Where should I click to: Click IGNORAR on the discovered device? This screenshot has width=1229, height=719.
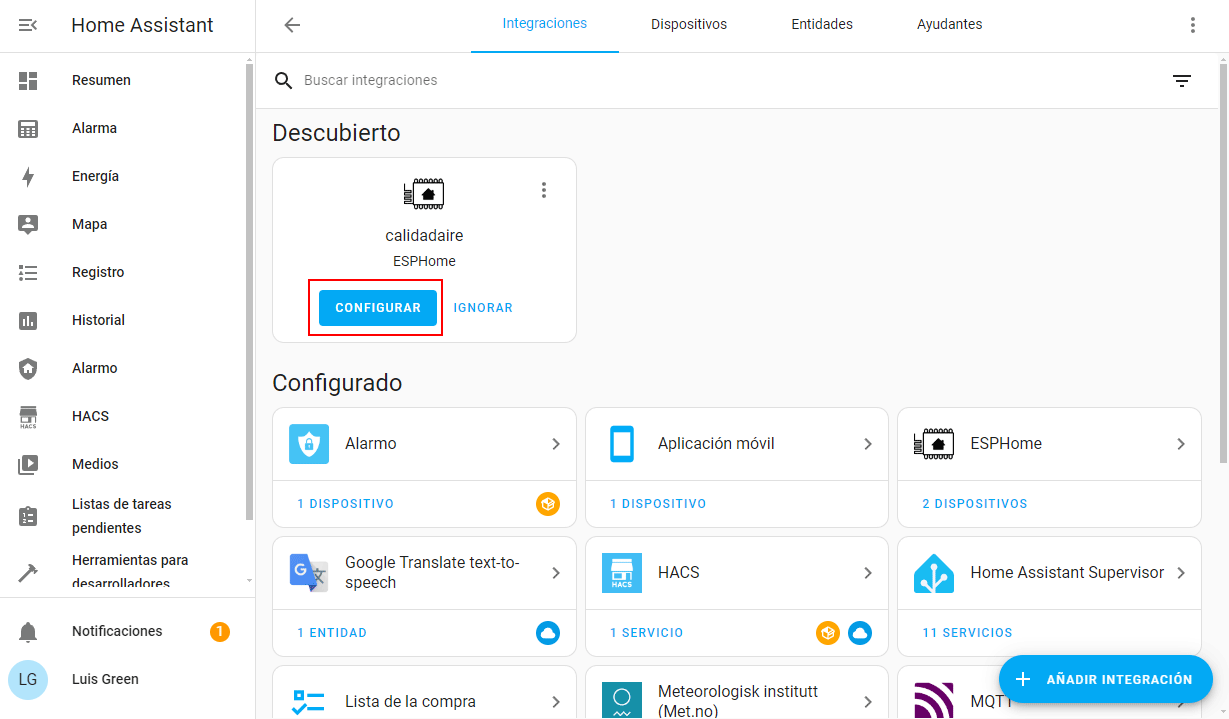(483, 308)
